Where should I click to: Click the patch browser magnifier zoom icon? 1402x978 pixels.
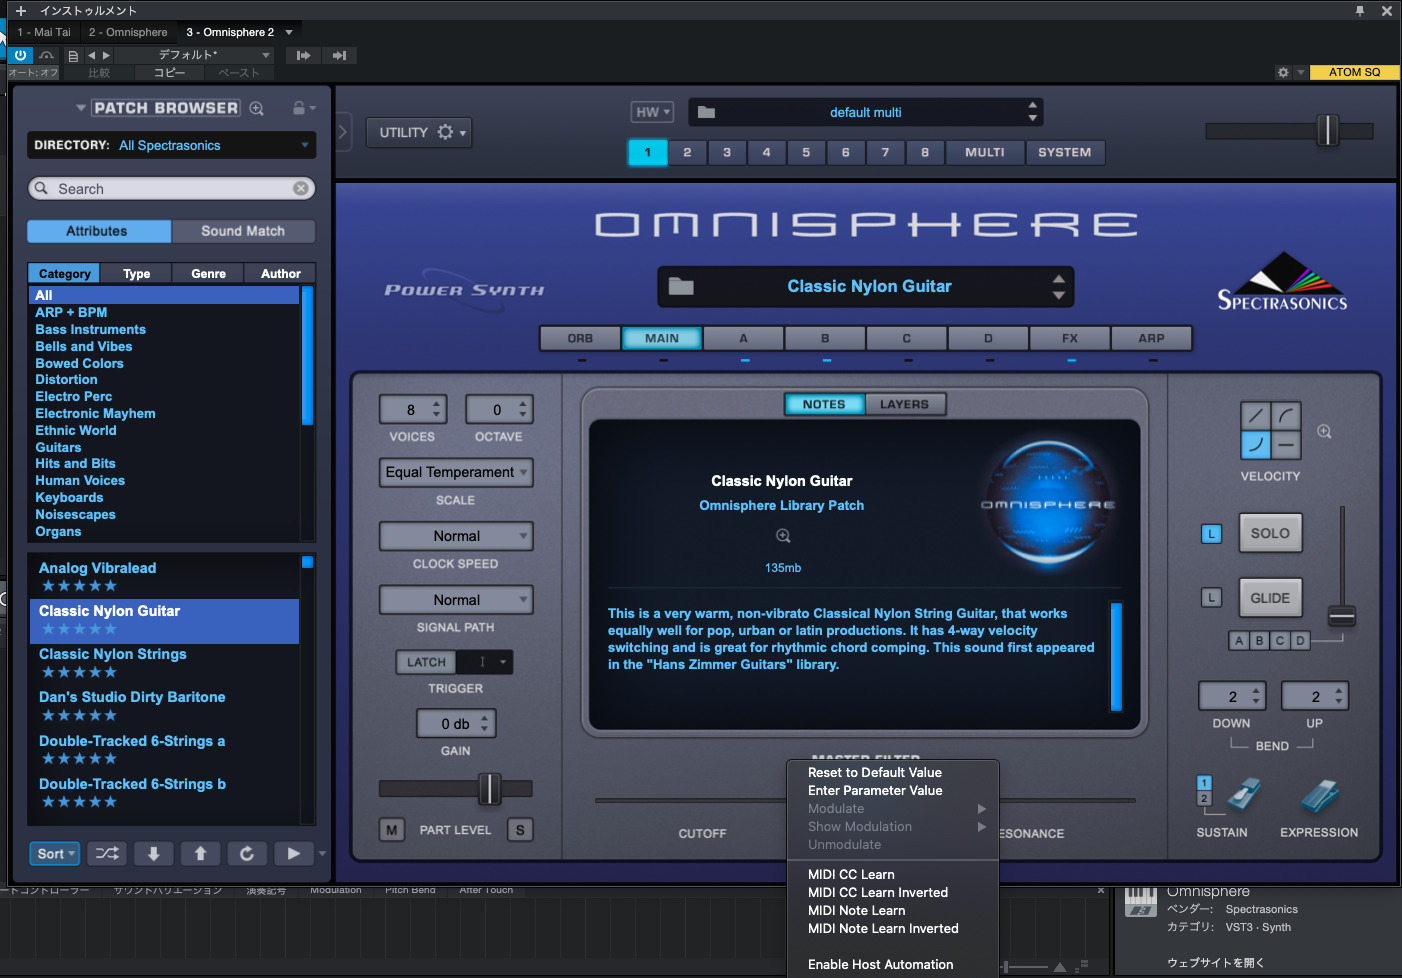[257, 108]
